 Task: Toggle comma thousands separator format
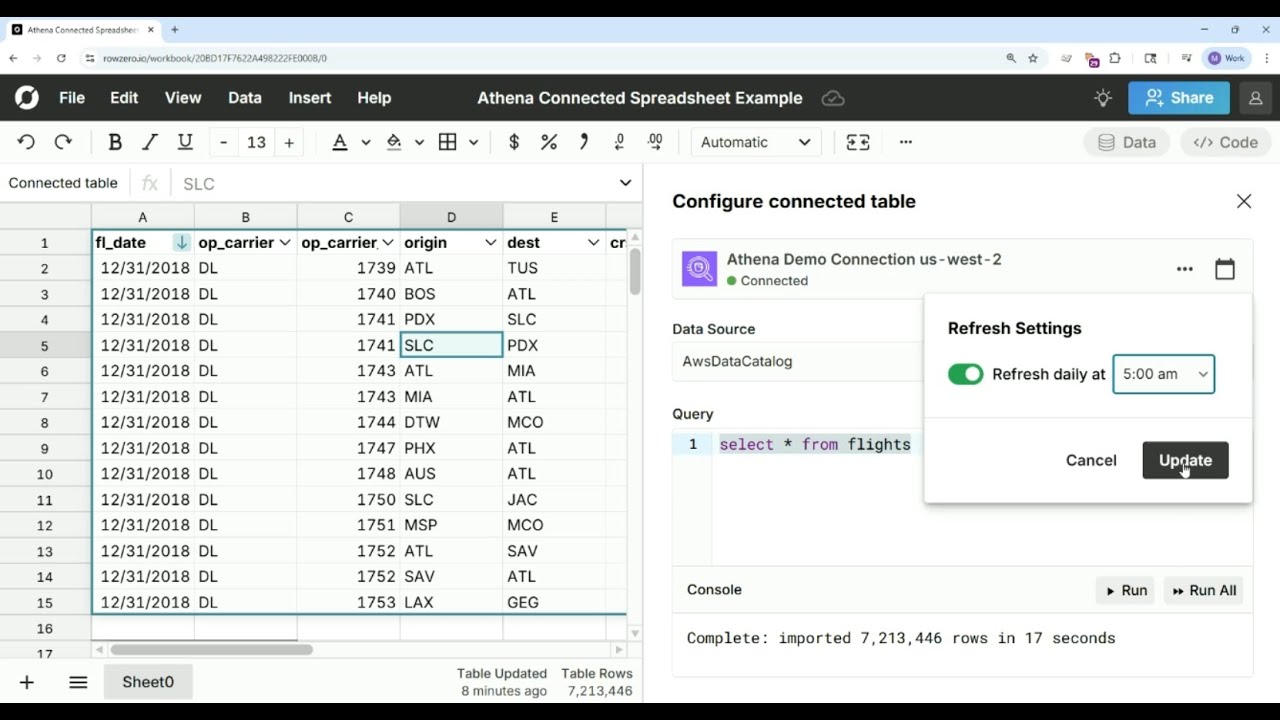[x=584, y=142]
